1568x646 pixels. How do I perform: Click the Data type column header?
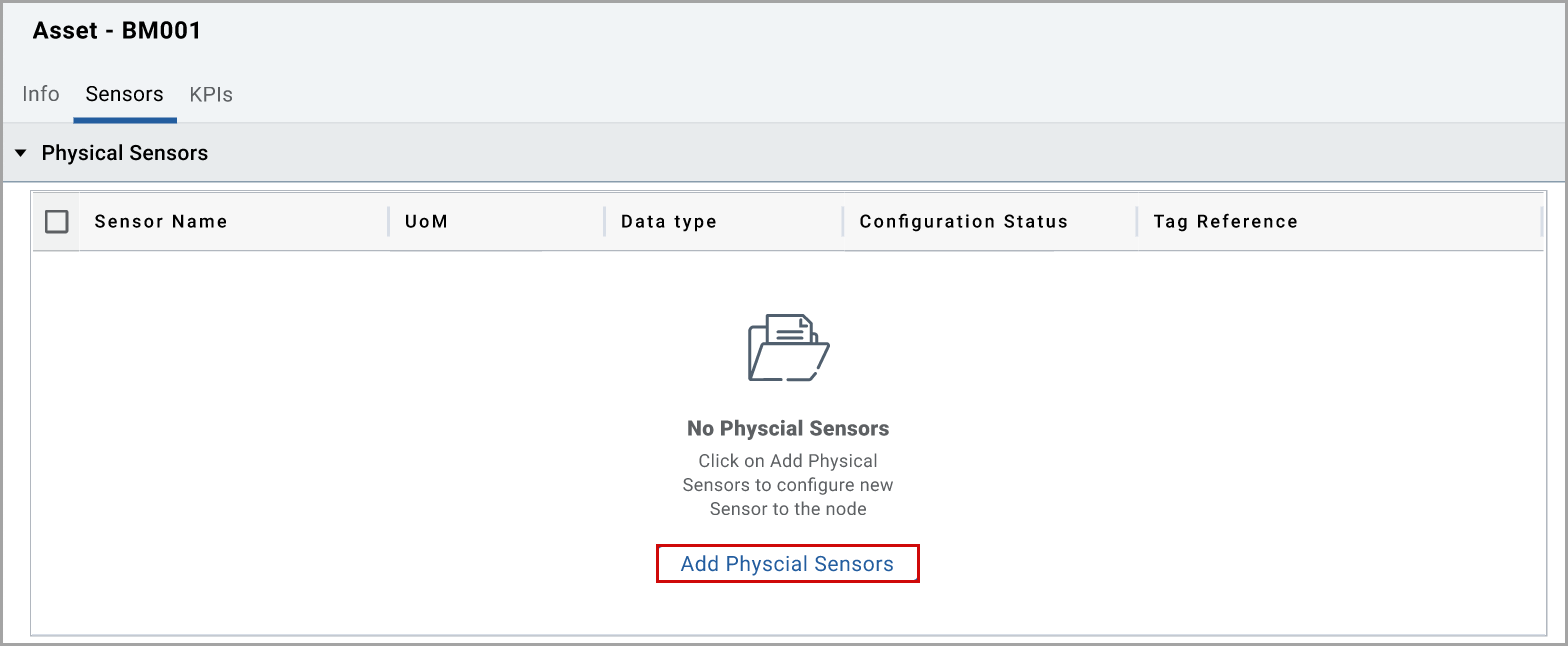(x=668, y=221)
